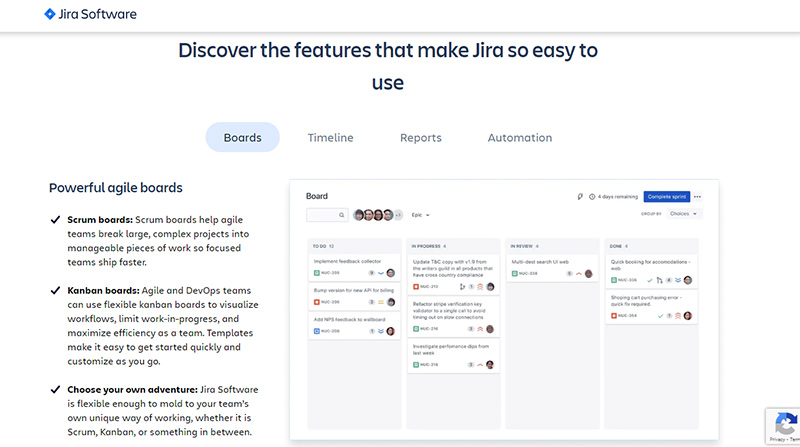
Task: Click the '4 days remaining' text
Action: (x=618, y=196)
